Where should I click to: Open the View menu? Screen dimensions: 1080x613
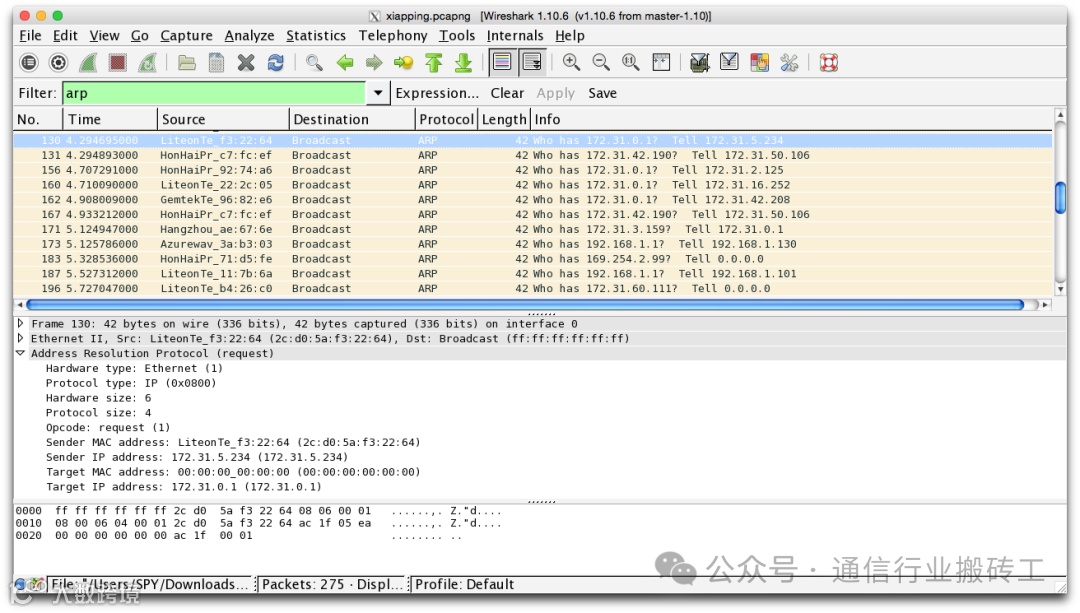pyautogui.click(x=104, y=36)
